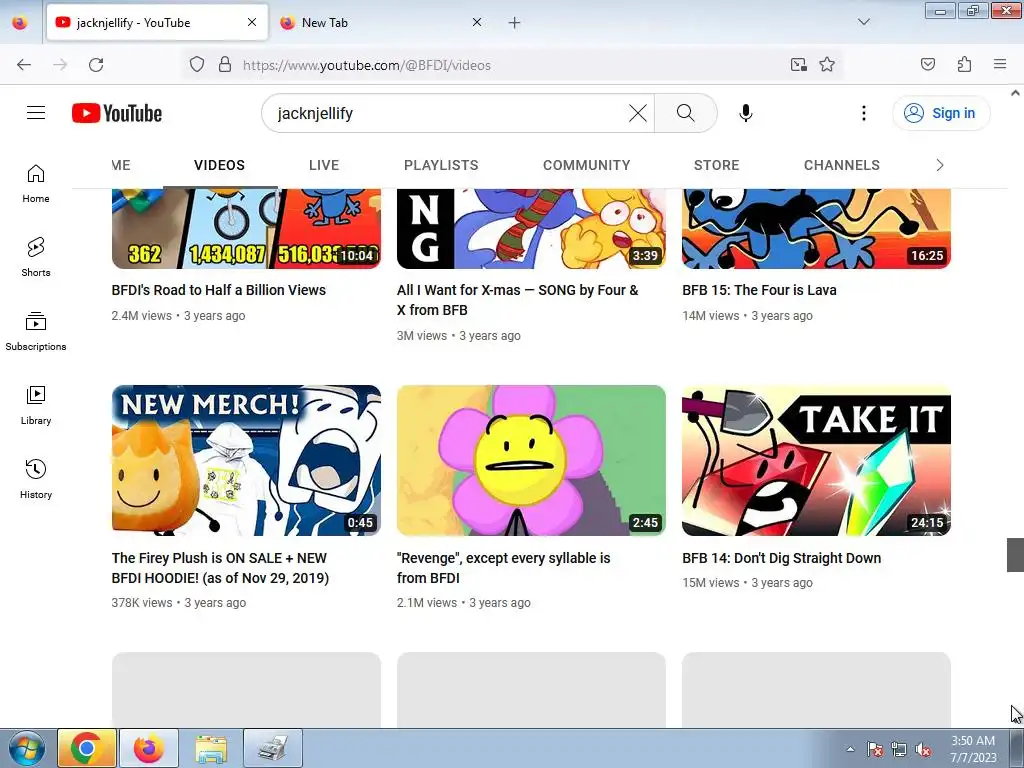Open Subscriptions in the sidebar

click(36, 332)
